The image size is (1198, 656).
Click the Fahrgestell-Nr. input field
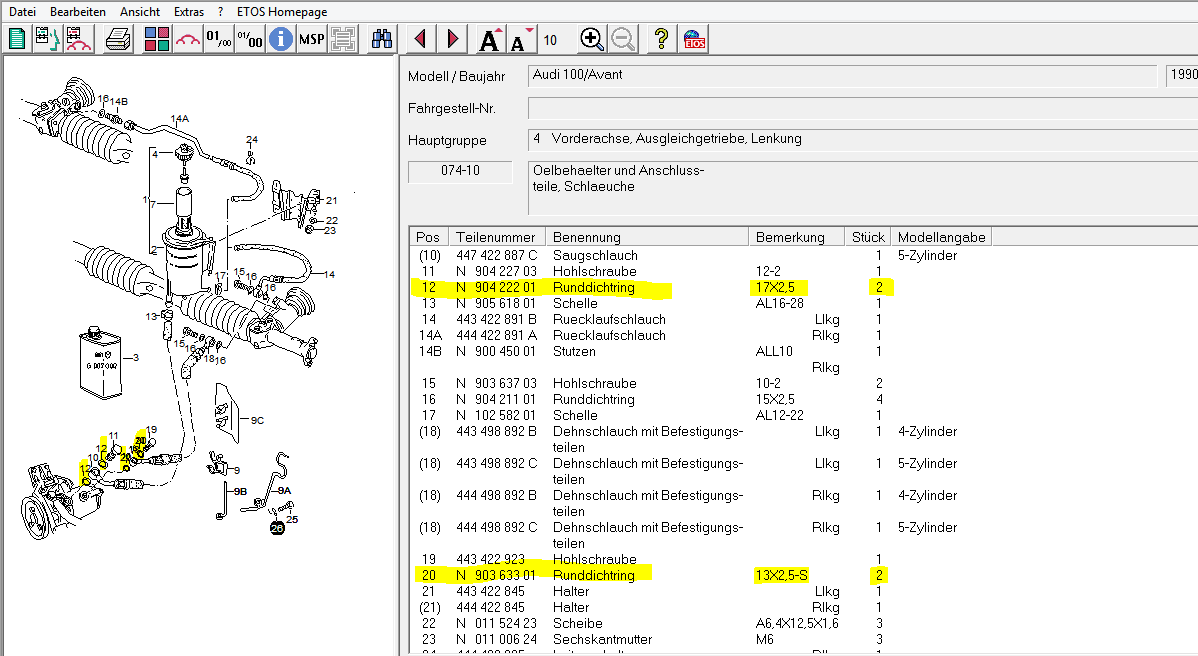[860, 108]
